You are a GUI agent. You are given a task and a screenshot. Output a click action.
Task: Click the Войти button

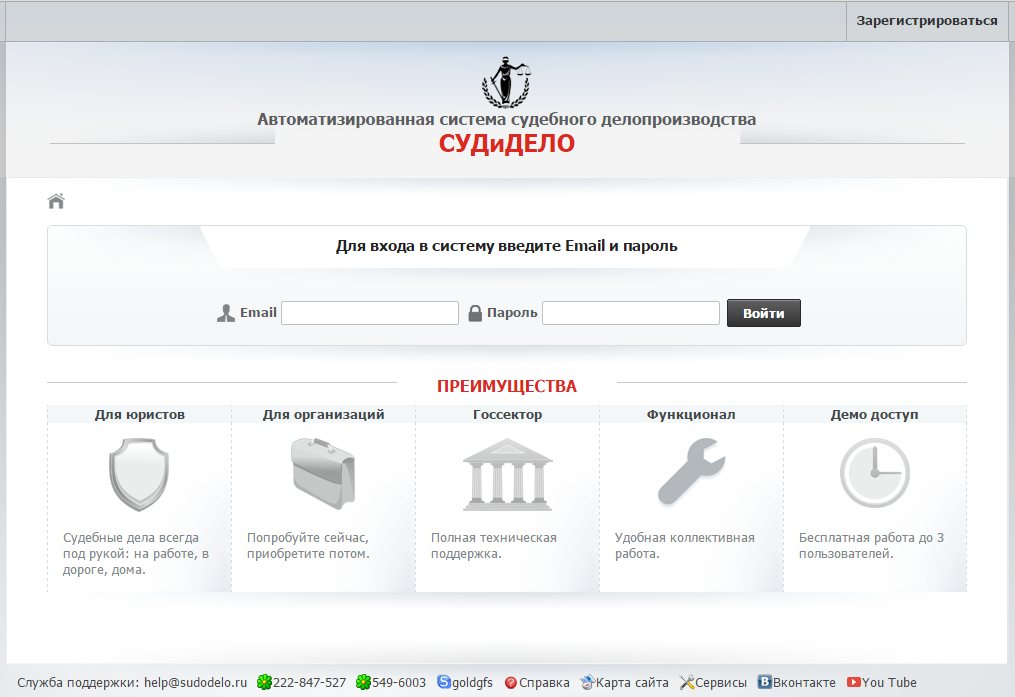coord(764,313)
